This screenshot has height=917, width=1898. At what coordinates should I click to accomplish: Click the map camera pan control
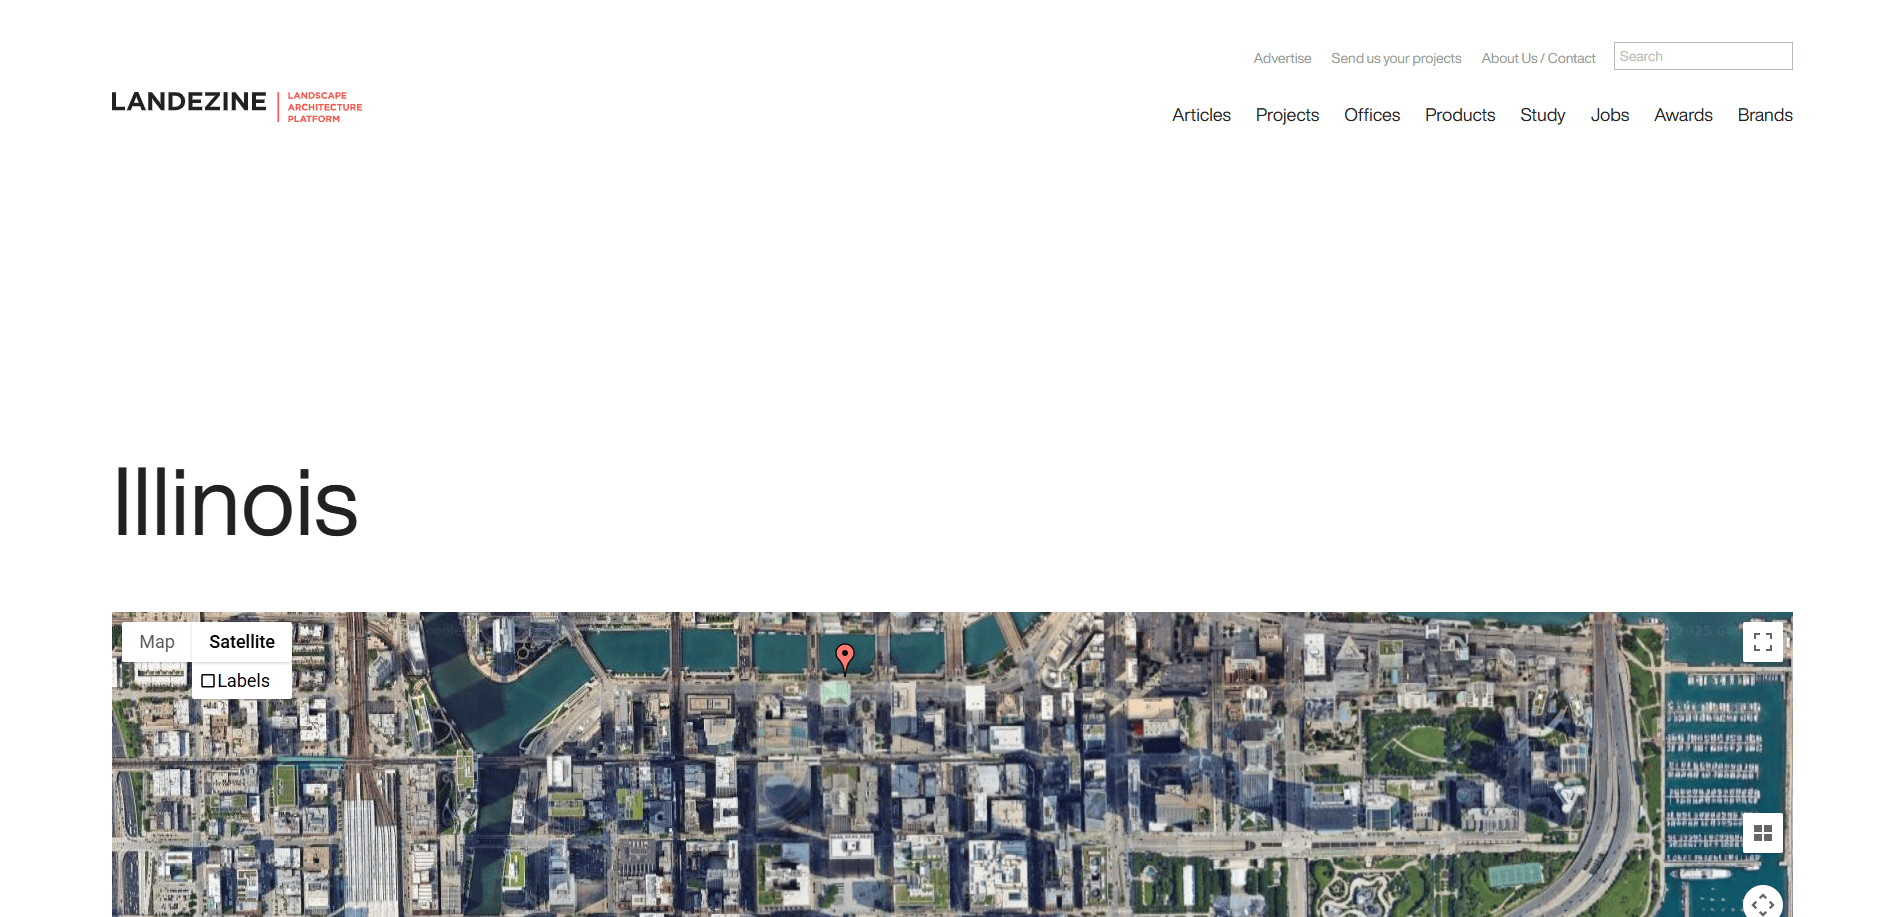tap(1763, 902)
